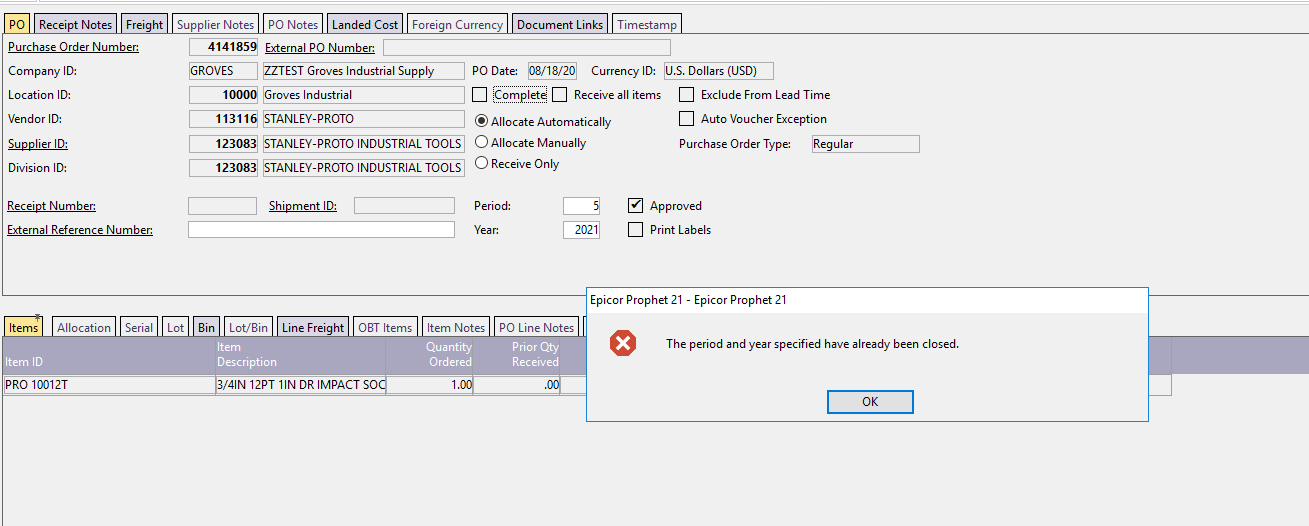1309x526 pixels.
Task: Select the PRO 10012T item row
Action: pyautogui.click(x=108, y=385)
